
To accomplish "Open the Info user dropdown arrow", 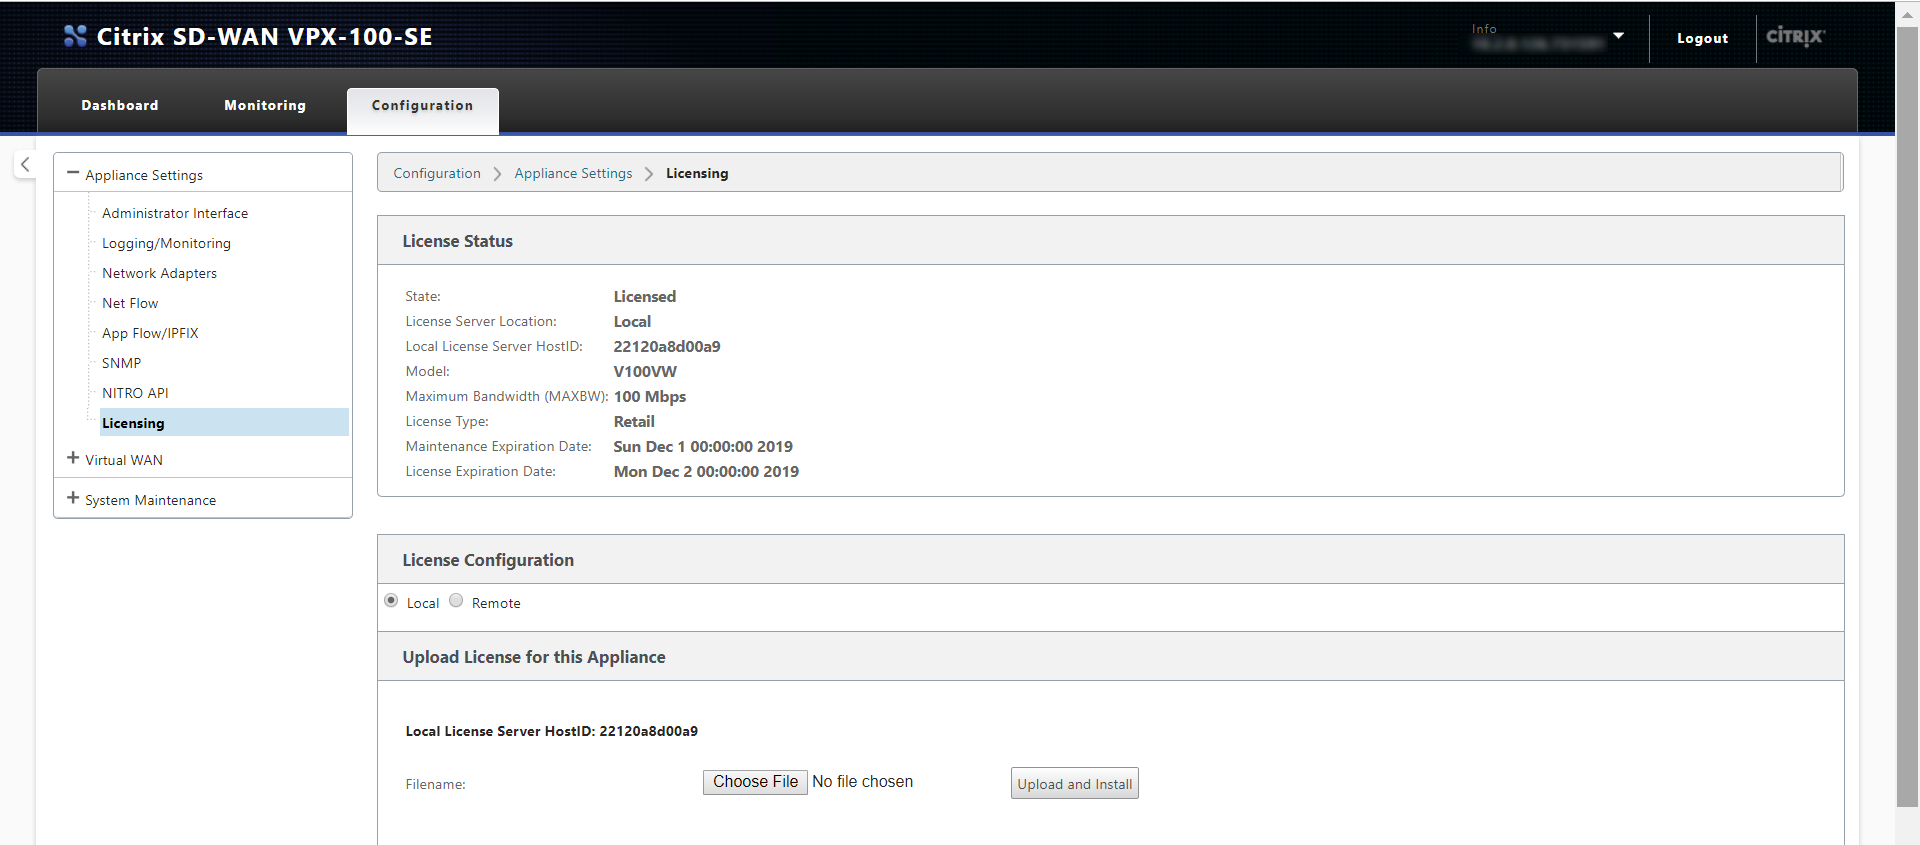I will (1618, 36).
